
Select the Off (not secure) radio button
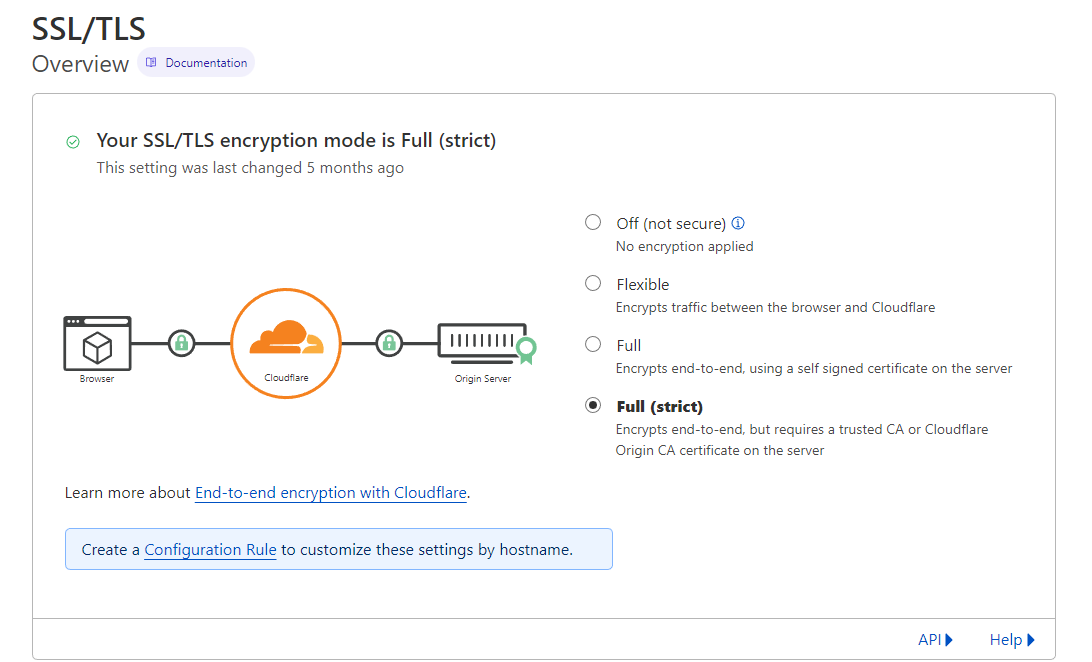click(x=593, y=223)
